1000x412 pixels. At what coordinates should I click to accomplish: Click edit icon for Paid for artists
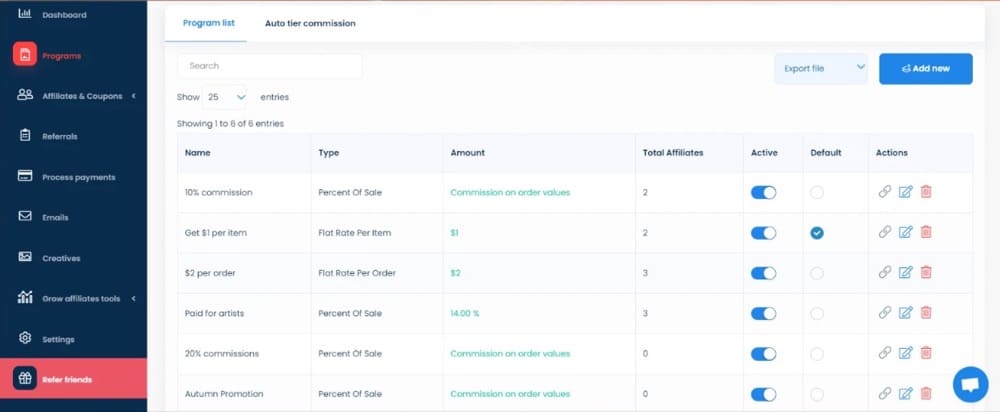tap(905, 313)
